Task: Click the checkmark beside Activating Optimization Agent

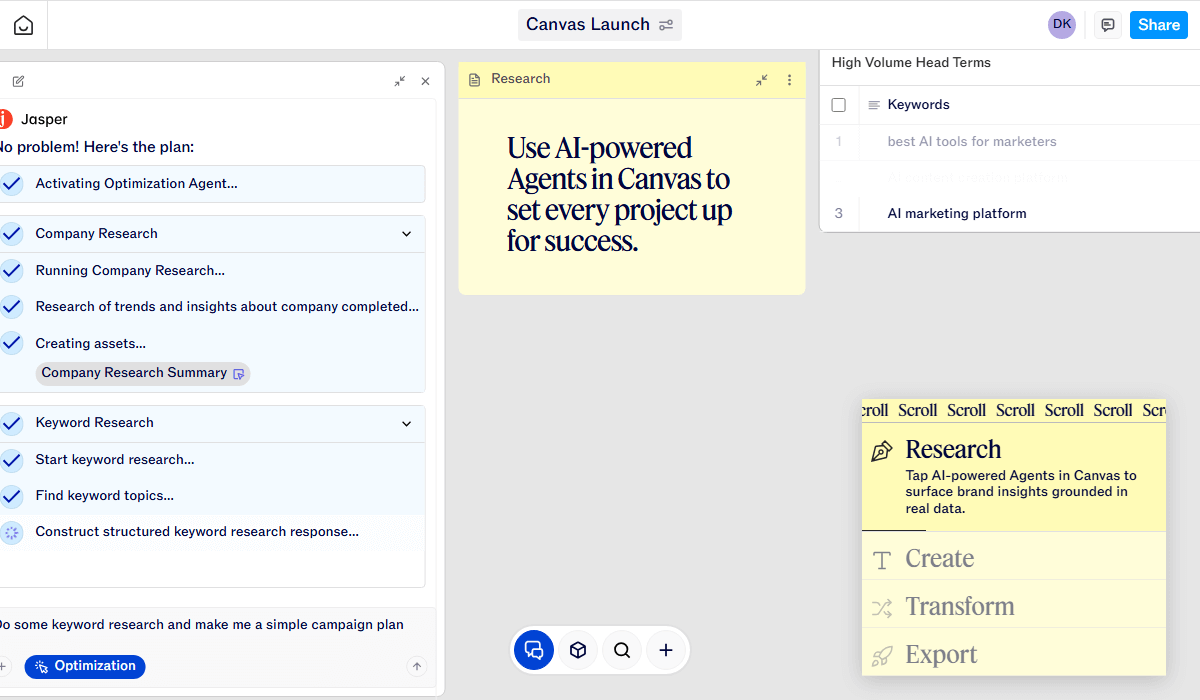Action: point(11,184)
